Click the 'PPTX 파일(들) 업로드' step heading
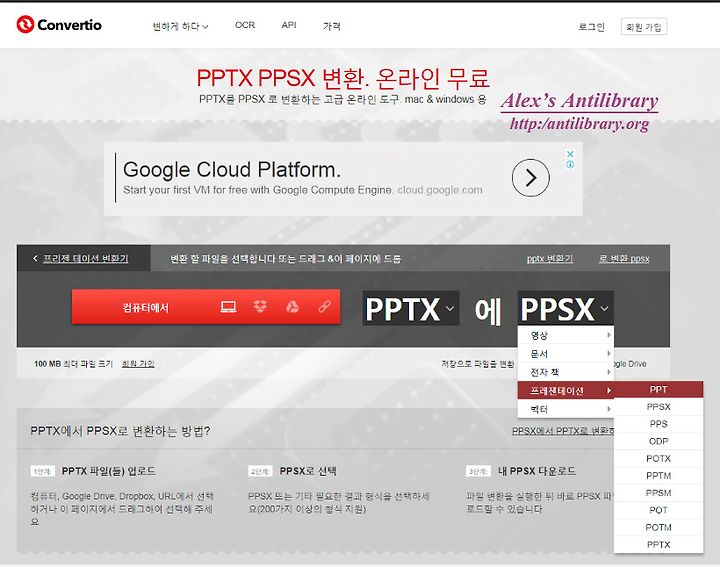 (108, 471)
